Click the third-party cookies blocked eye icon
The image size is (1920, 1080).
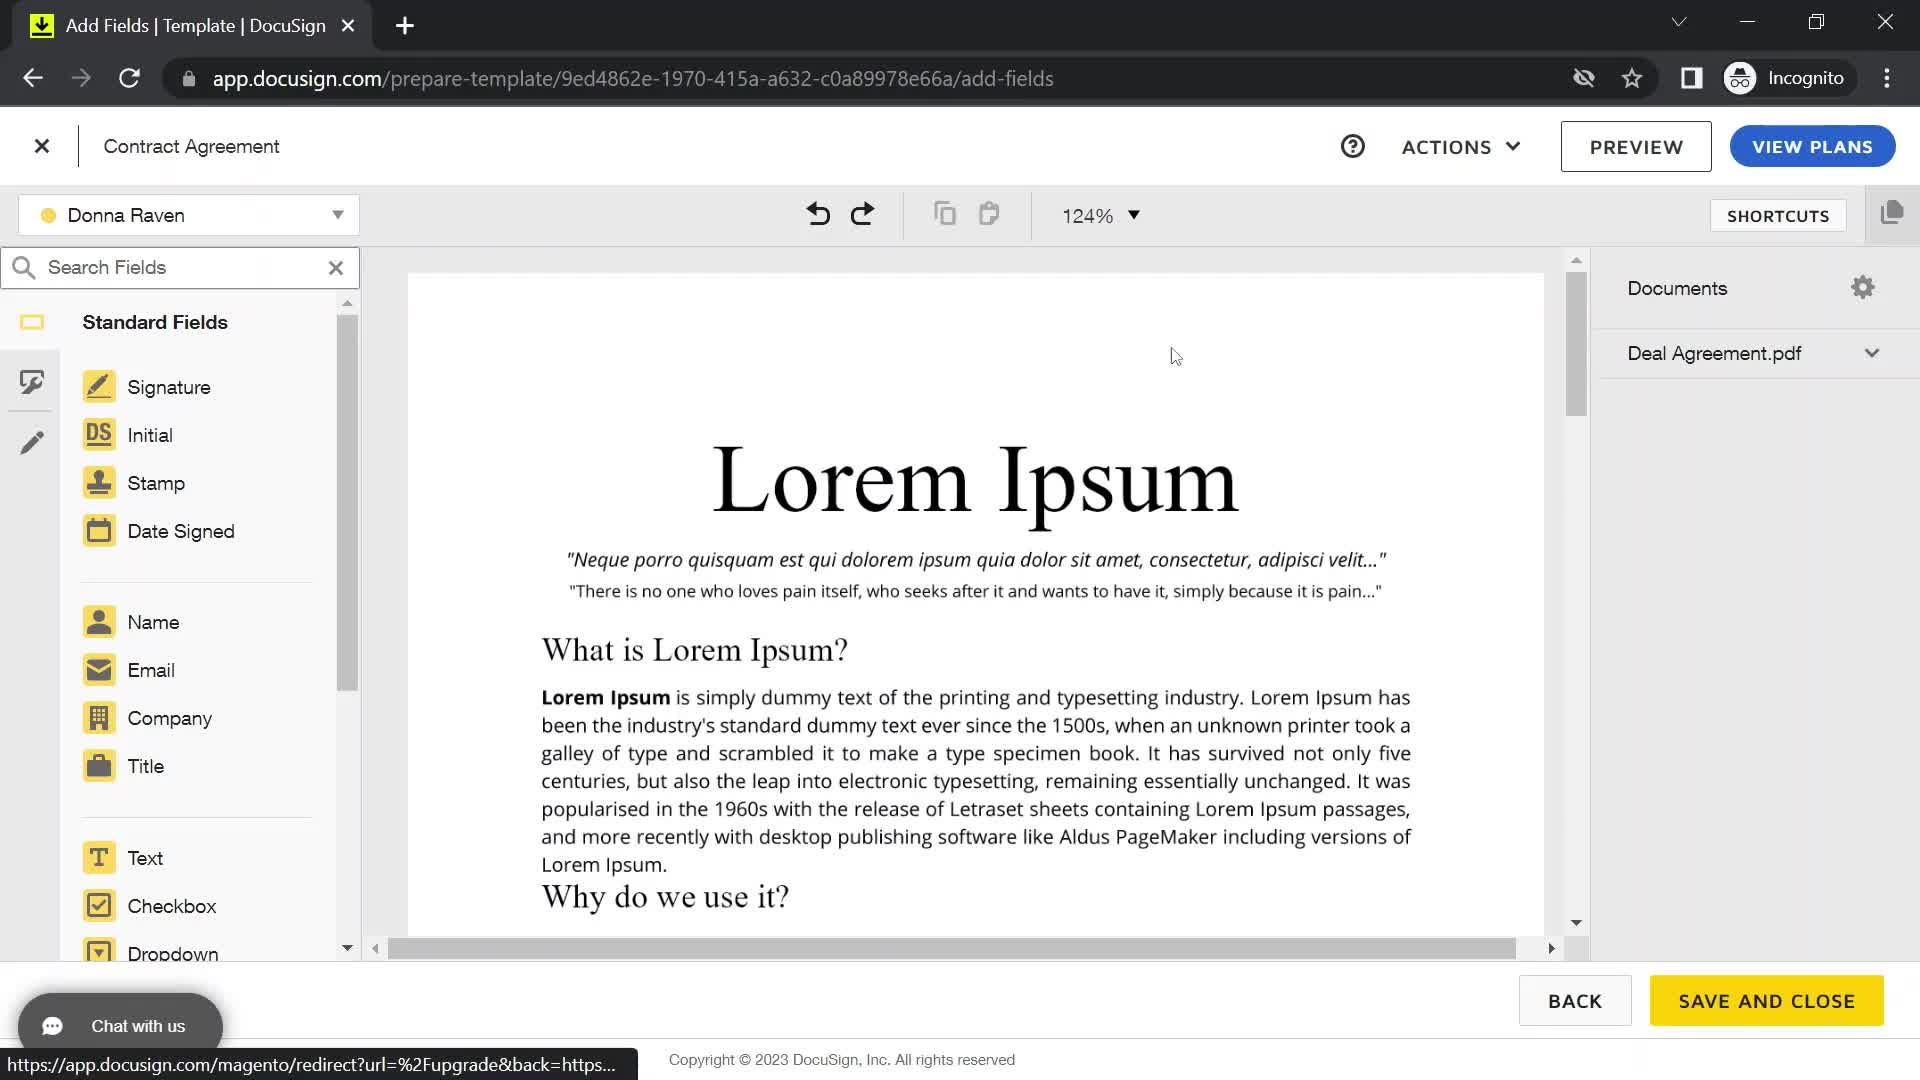(x=1583, y=78)
